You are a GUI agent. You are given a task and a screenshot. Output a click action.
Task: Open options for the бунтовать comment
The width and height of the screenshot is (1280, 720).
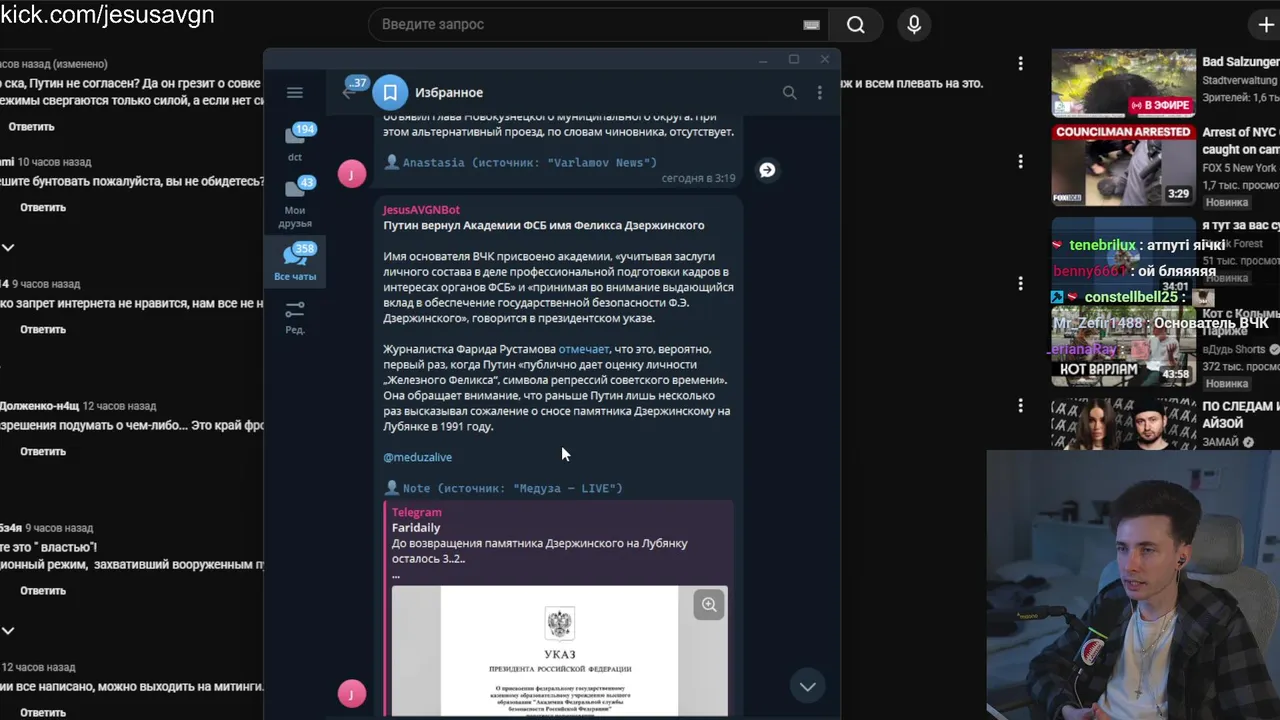click(1020, 161)
